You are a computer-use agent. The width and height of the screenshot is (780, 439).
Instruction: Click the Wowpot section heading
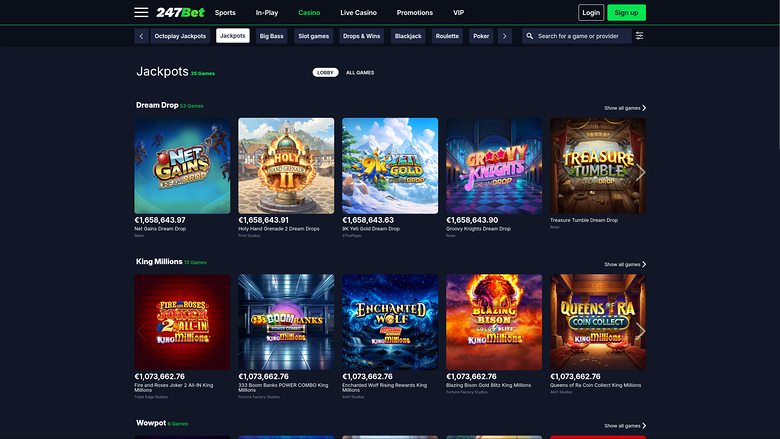[x=151, y=423]
